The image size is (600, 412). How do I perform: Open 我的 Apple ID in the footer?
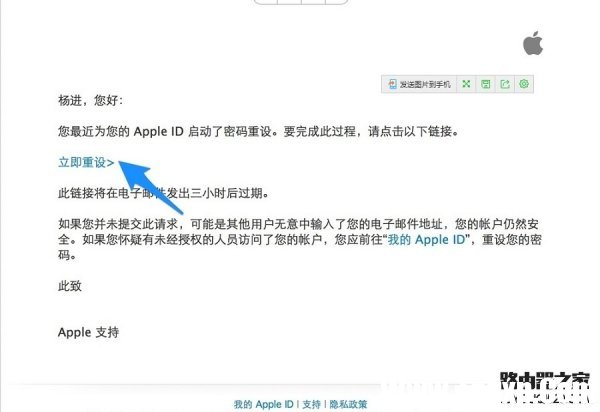(264, 404)
